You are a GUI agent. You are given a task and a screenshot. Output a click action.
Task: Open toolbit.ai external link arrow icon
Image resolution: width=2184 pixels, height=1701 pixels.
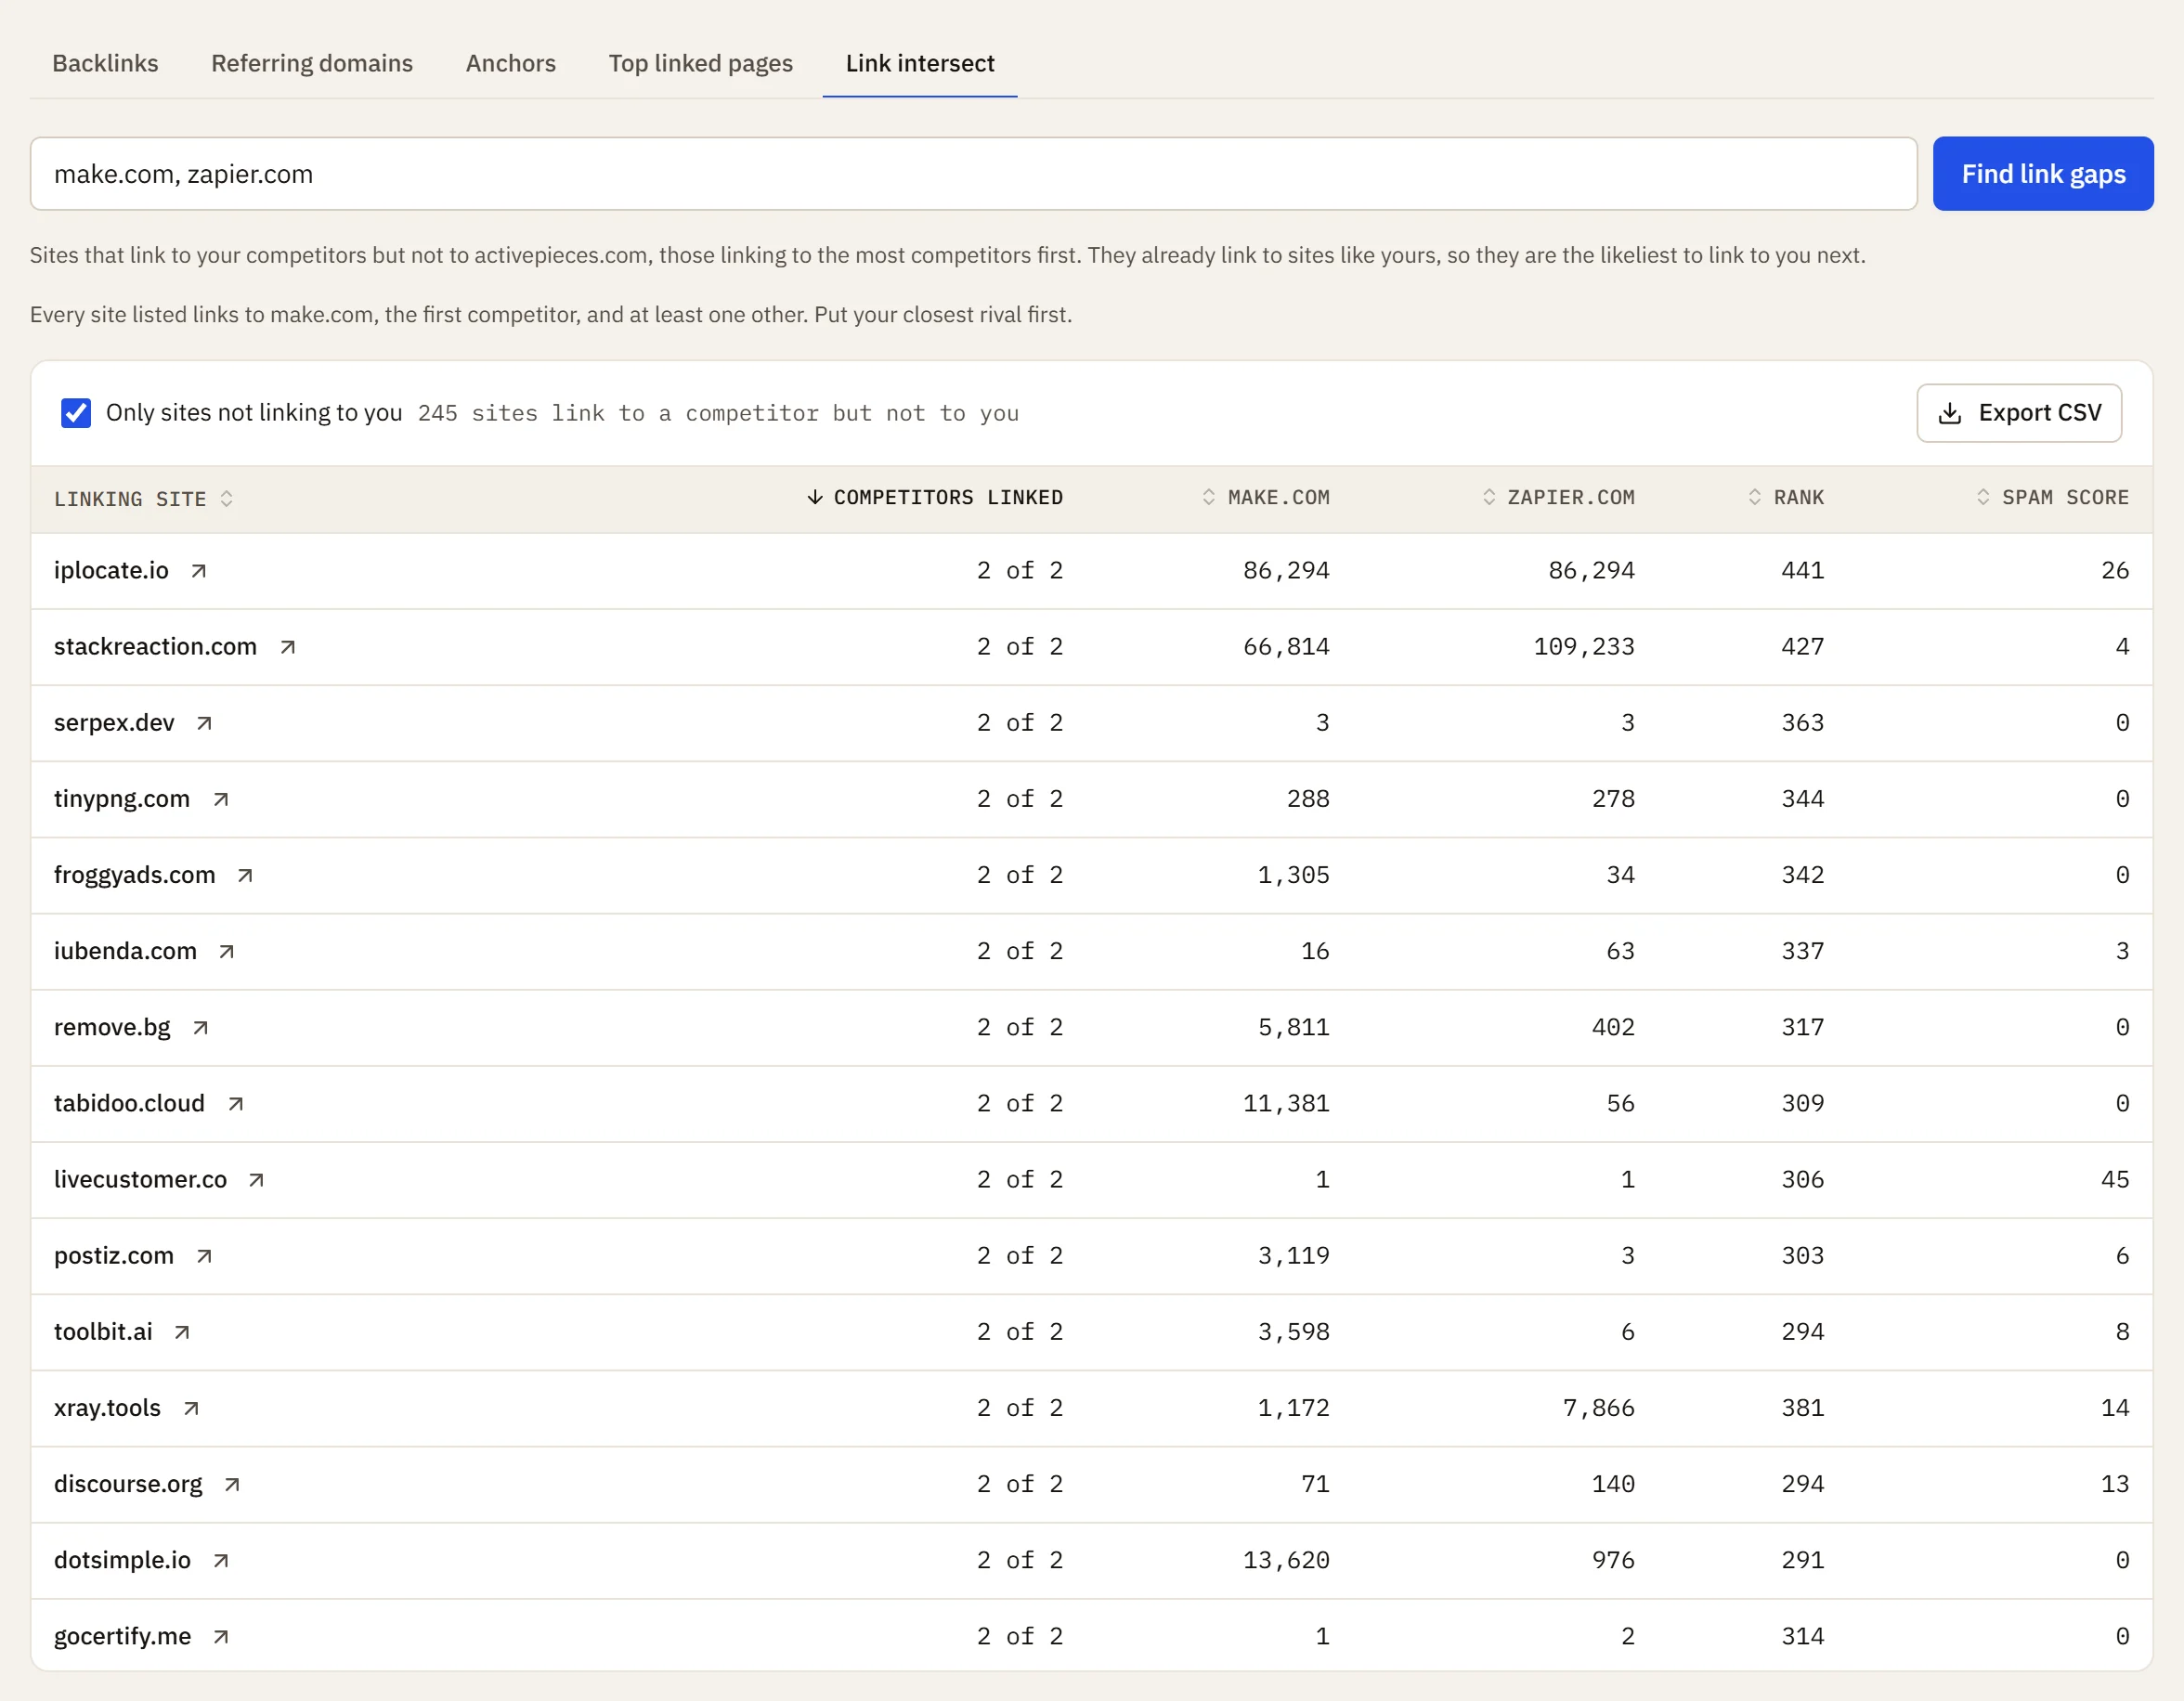[x=182, y=1332]
